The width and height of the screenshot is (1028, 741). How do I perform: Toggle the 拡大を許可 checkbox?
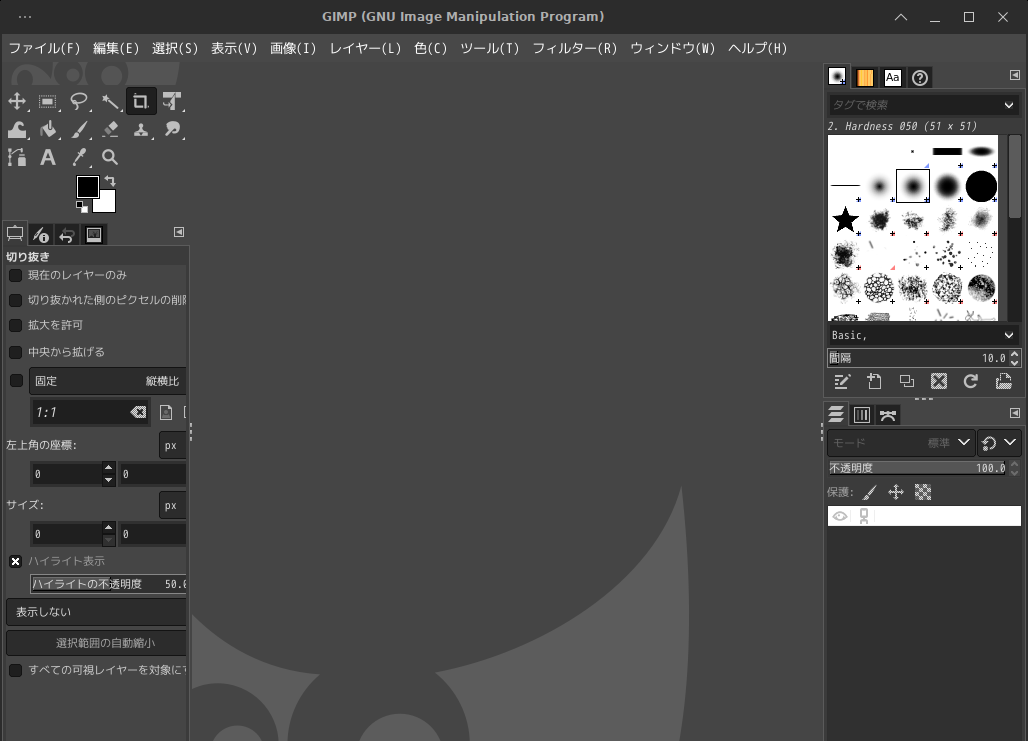(15, 325)
